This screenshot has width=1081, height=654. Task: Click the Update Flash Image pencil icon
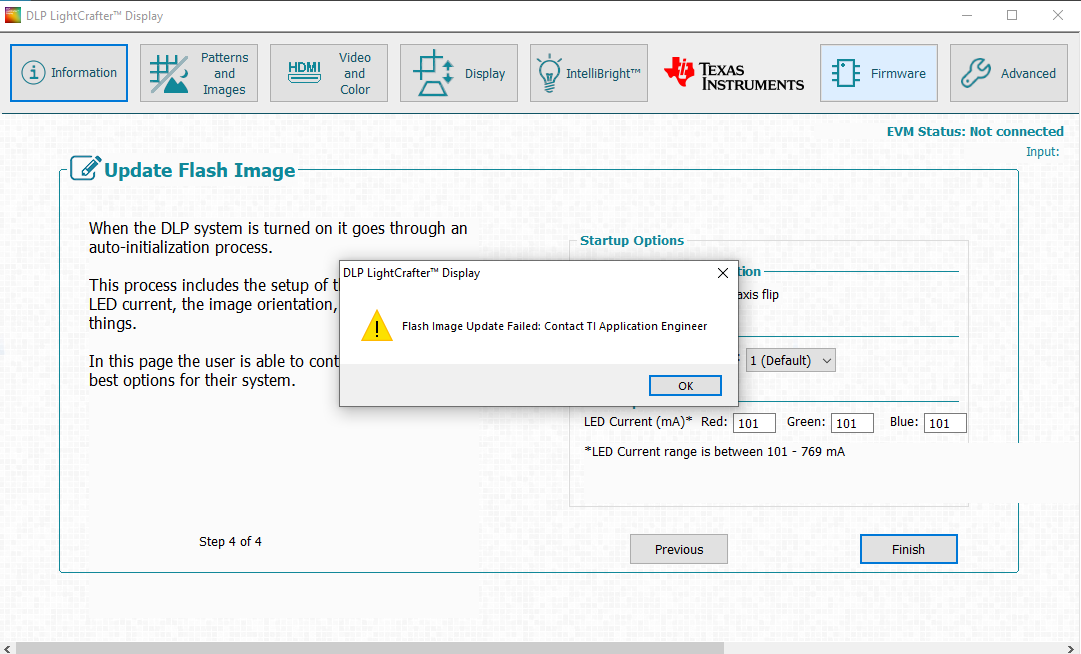pos(85,167)
